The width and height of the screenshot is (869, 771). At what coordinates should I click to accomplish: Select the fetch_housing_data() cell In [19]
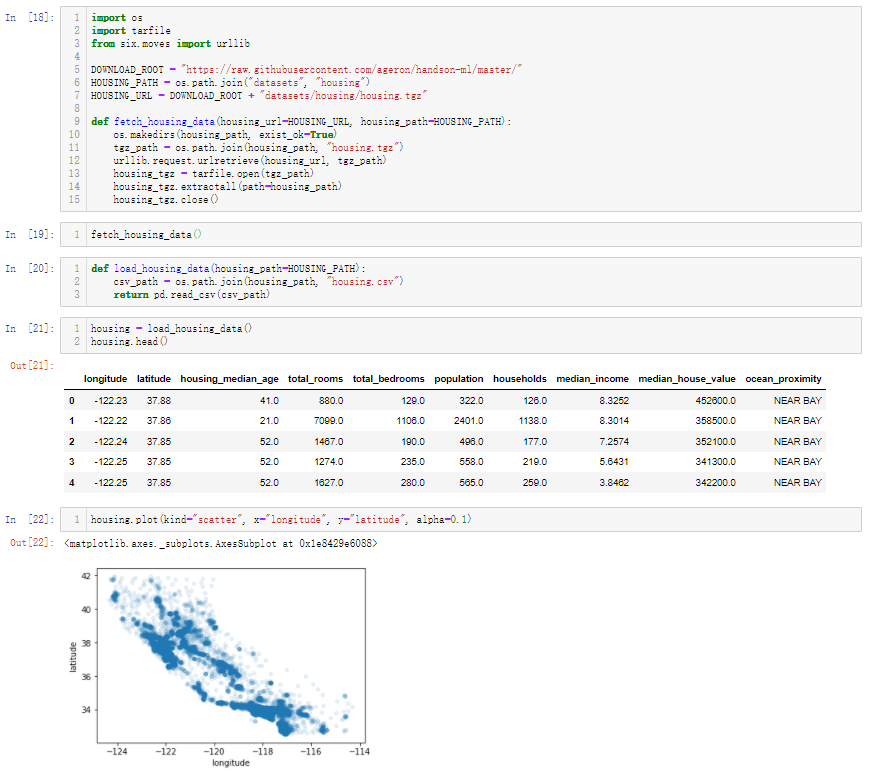[461, 234]
